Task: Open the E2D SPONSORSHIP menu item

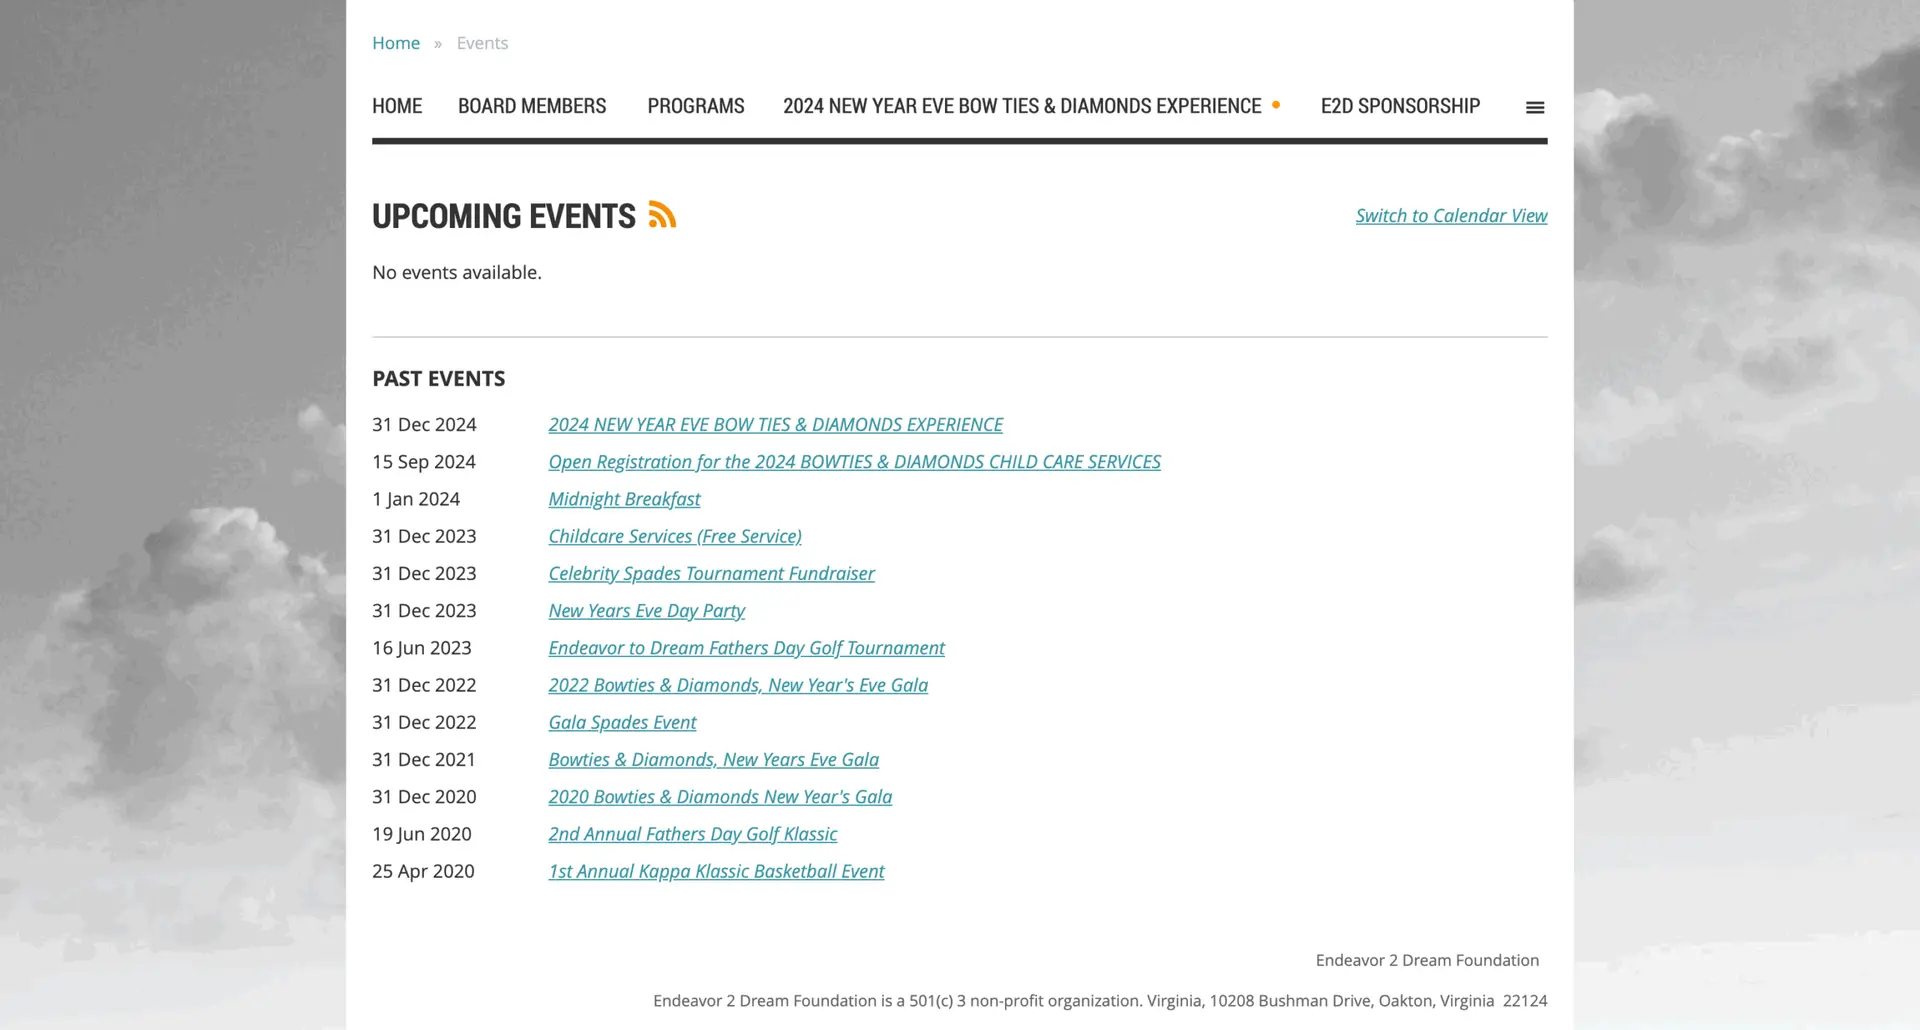Action: [1400, 106]
